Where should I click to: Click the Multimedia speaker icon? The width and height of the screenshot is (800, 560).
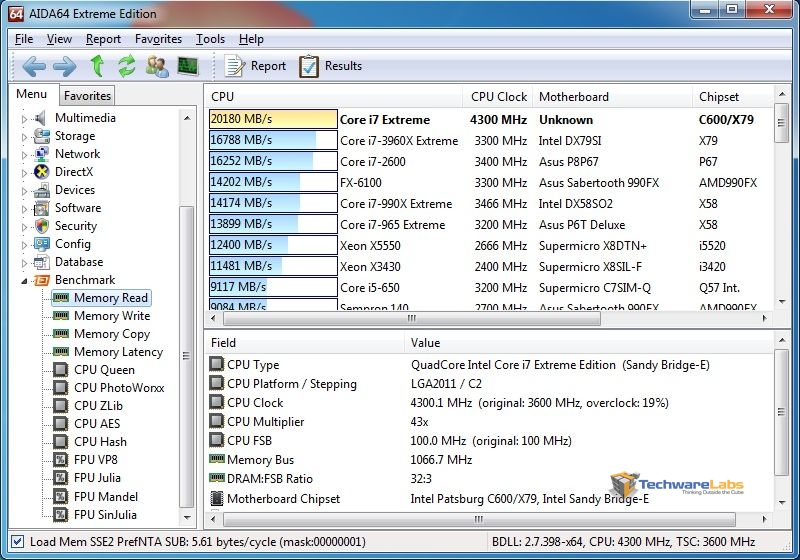tap(41, 118)
